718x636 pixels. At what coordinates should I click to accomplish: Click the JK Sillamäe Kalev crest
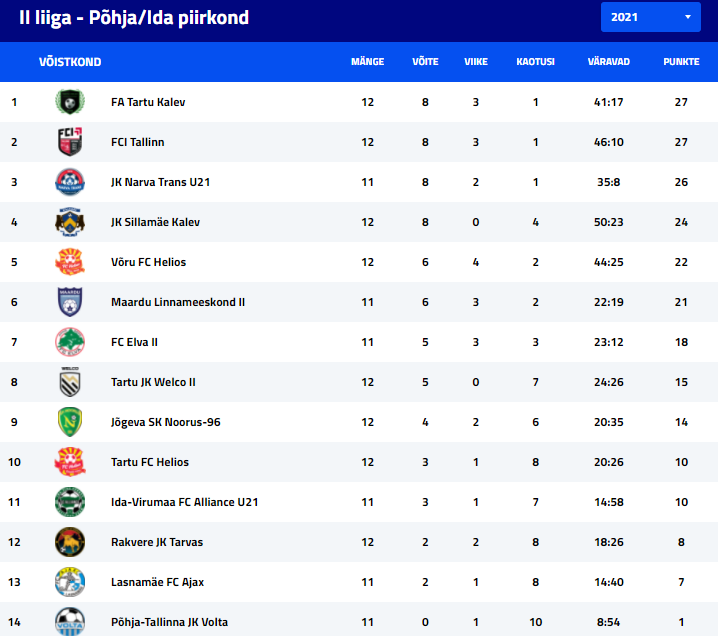(x=70, y=222)
